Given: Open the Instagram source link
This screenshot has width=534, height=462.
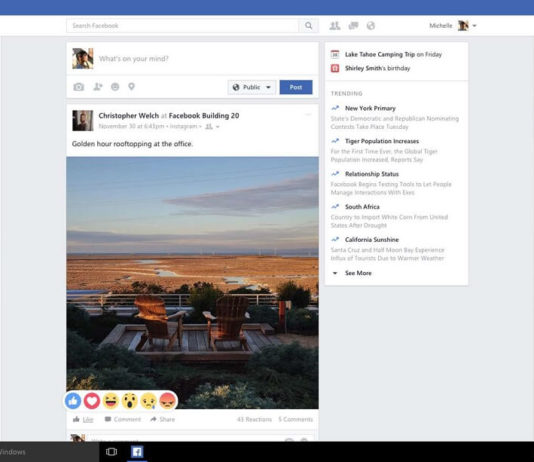Looking at the screenshot, I should 183,126.
